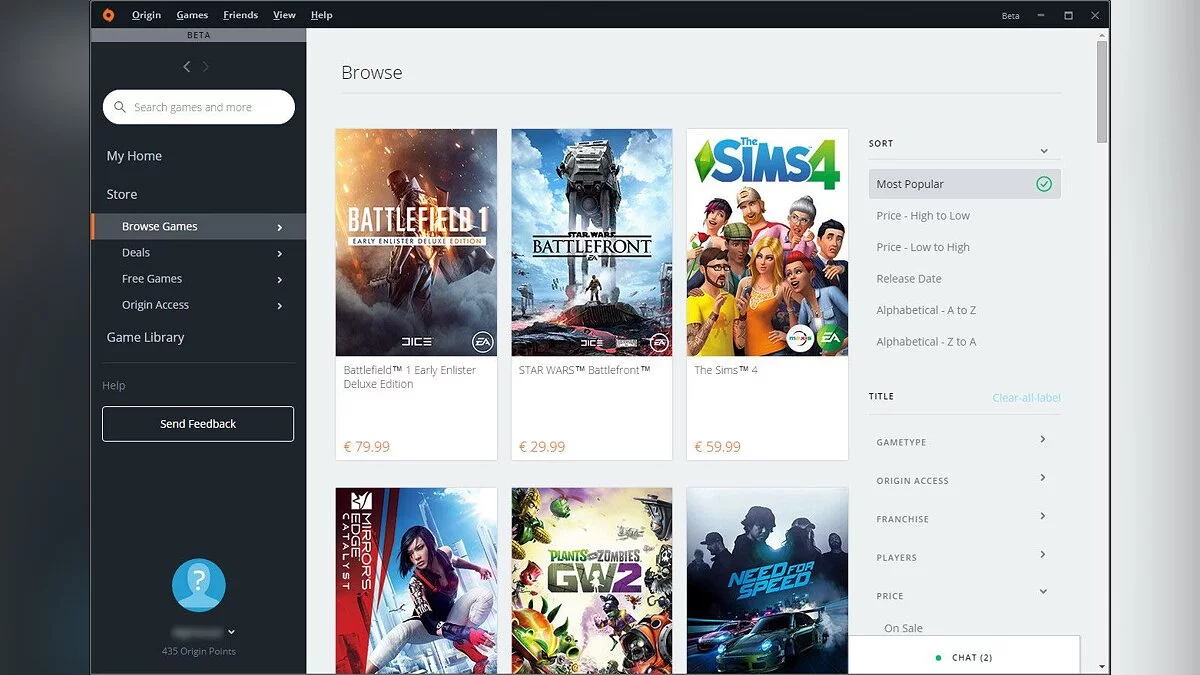Click the Beta label in title bar

[x=1011, y=16]
